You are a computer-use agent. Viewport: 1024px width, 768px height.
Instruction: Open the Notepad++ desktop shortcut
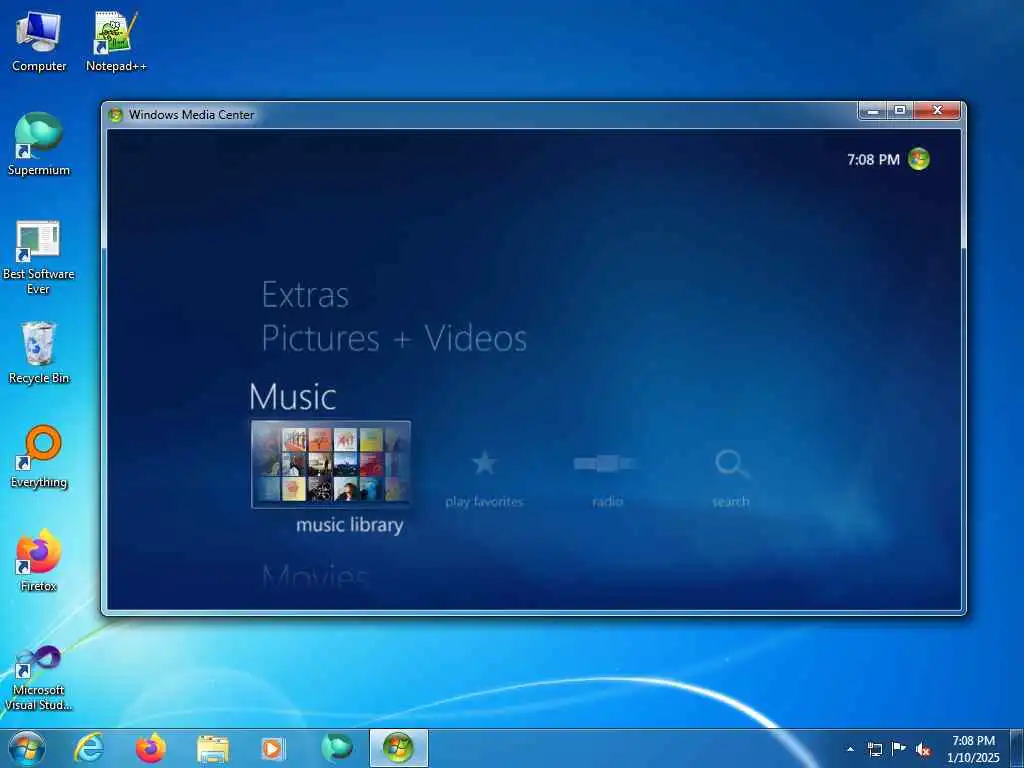[x=116, y=42]
